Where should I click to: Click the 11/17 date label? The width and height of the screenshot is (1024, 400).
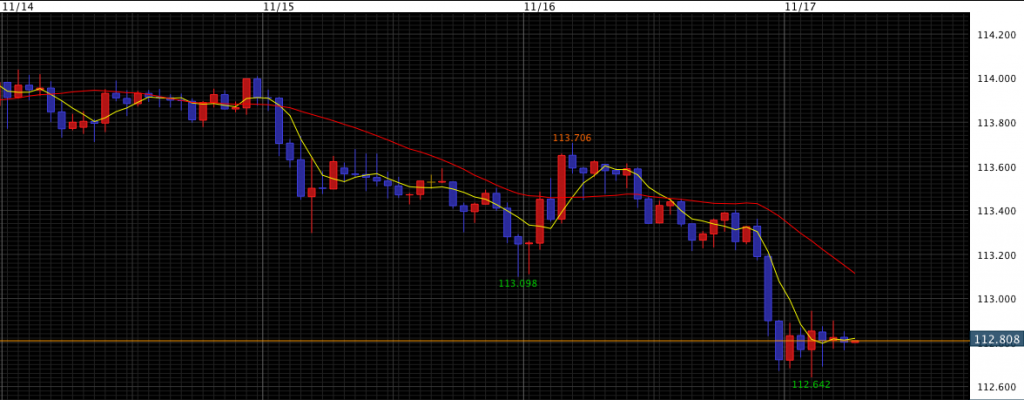800,6
